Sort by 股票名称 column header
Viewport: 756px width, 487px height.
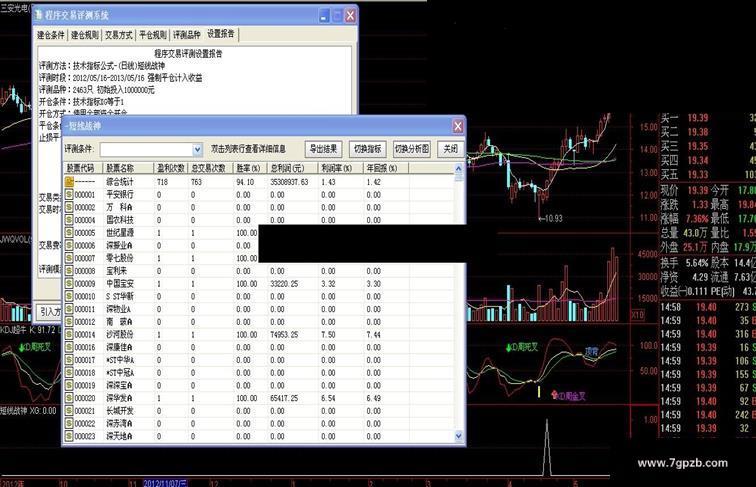pos(129,168)
